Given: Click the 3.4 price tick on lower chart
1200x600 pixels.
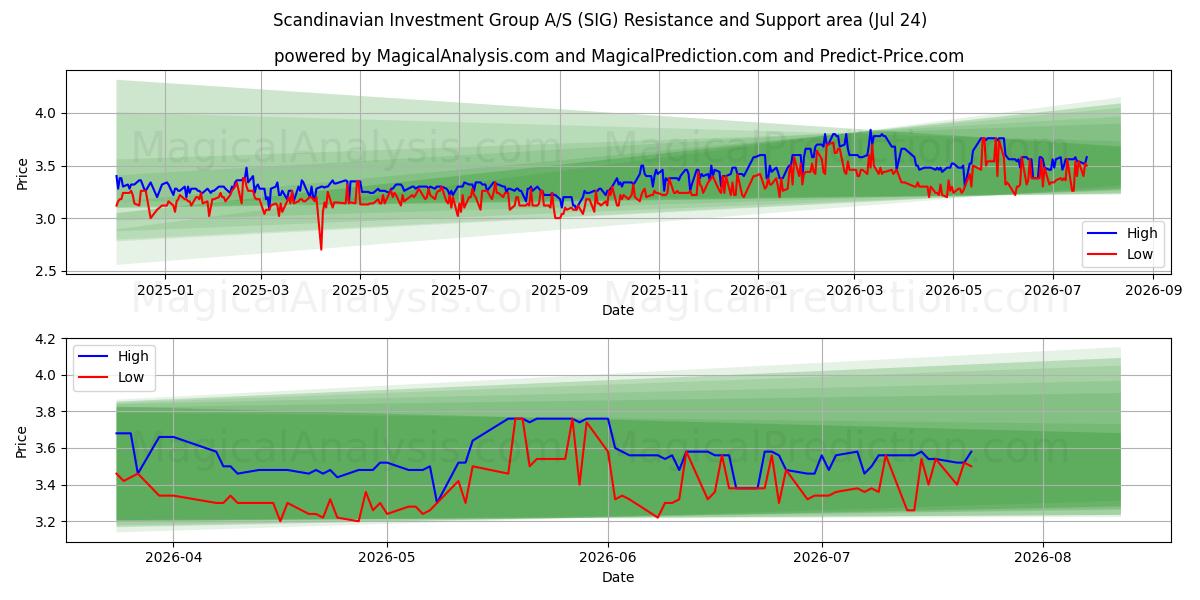Looking at the screenshot, I should (x=48, y=486).
